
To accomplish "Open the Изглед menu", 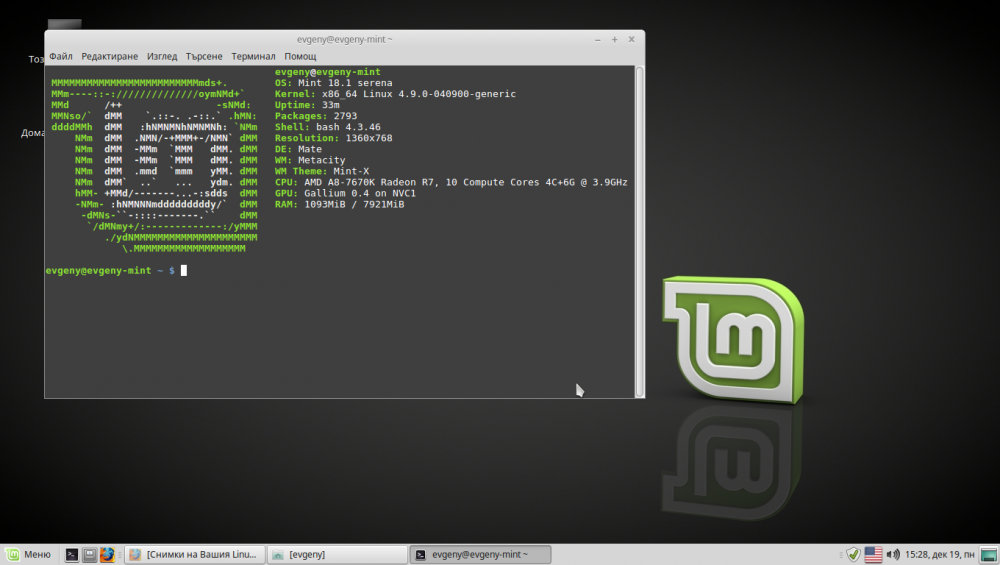I will (x=162, y=56).
